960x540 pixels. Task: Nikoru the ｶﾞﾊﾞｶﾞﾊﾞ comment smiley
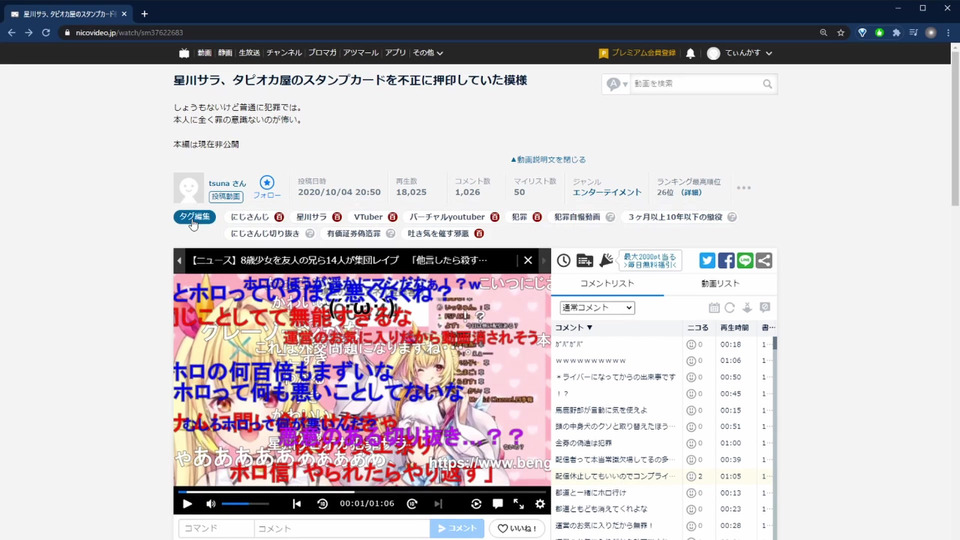coord(691,345)
